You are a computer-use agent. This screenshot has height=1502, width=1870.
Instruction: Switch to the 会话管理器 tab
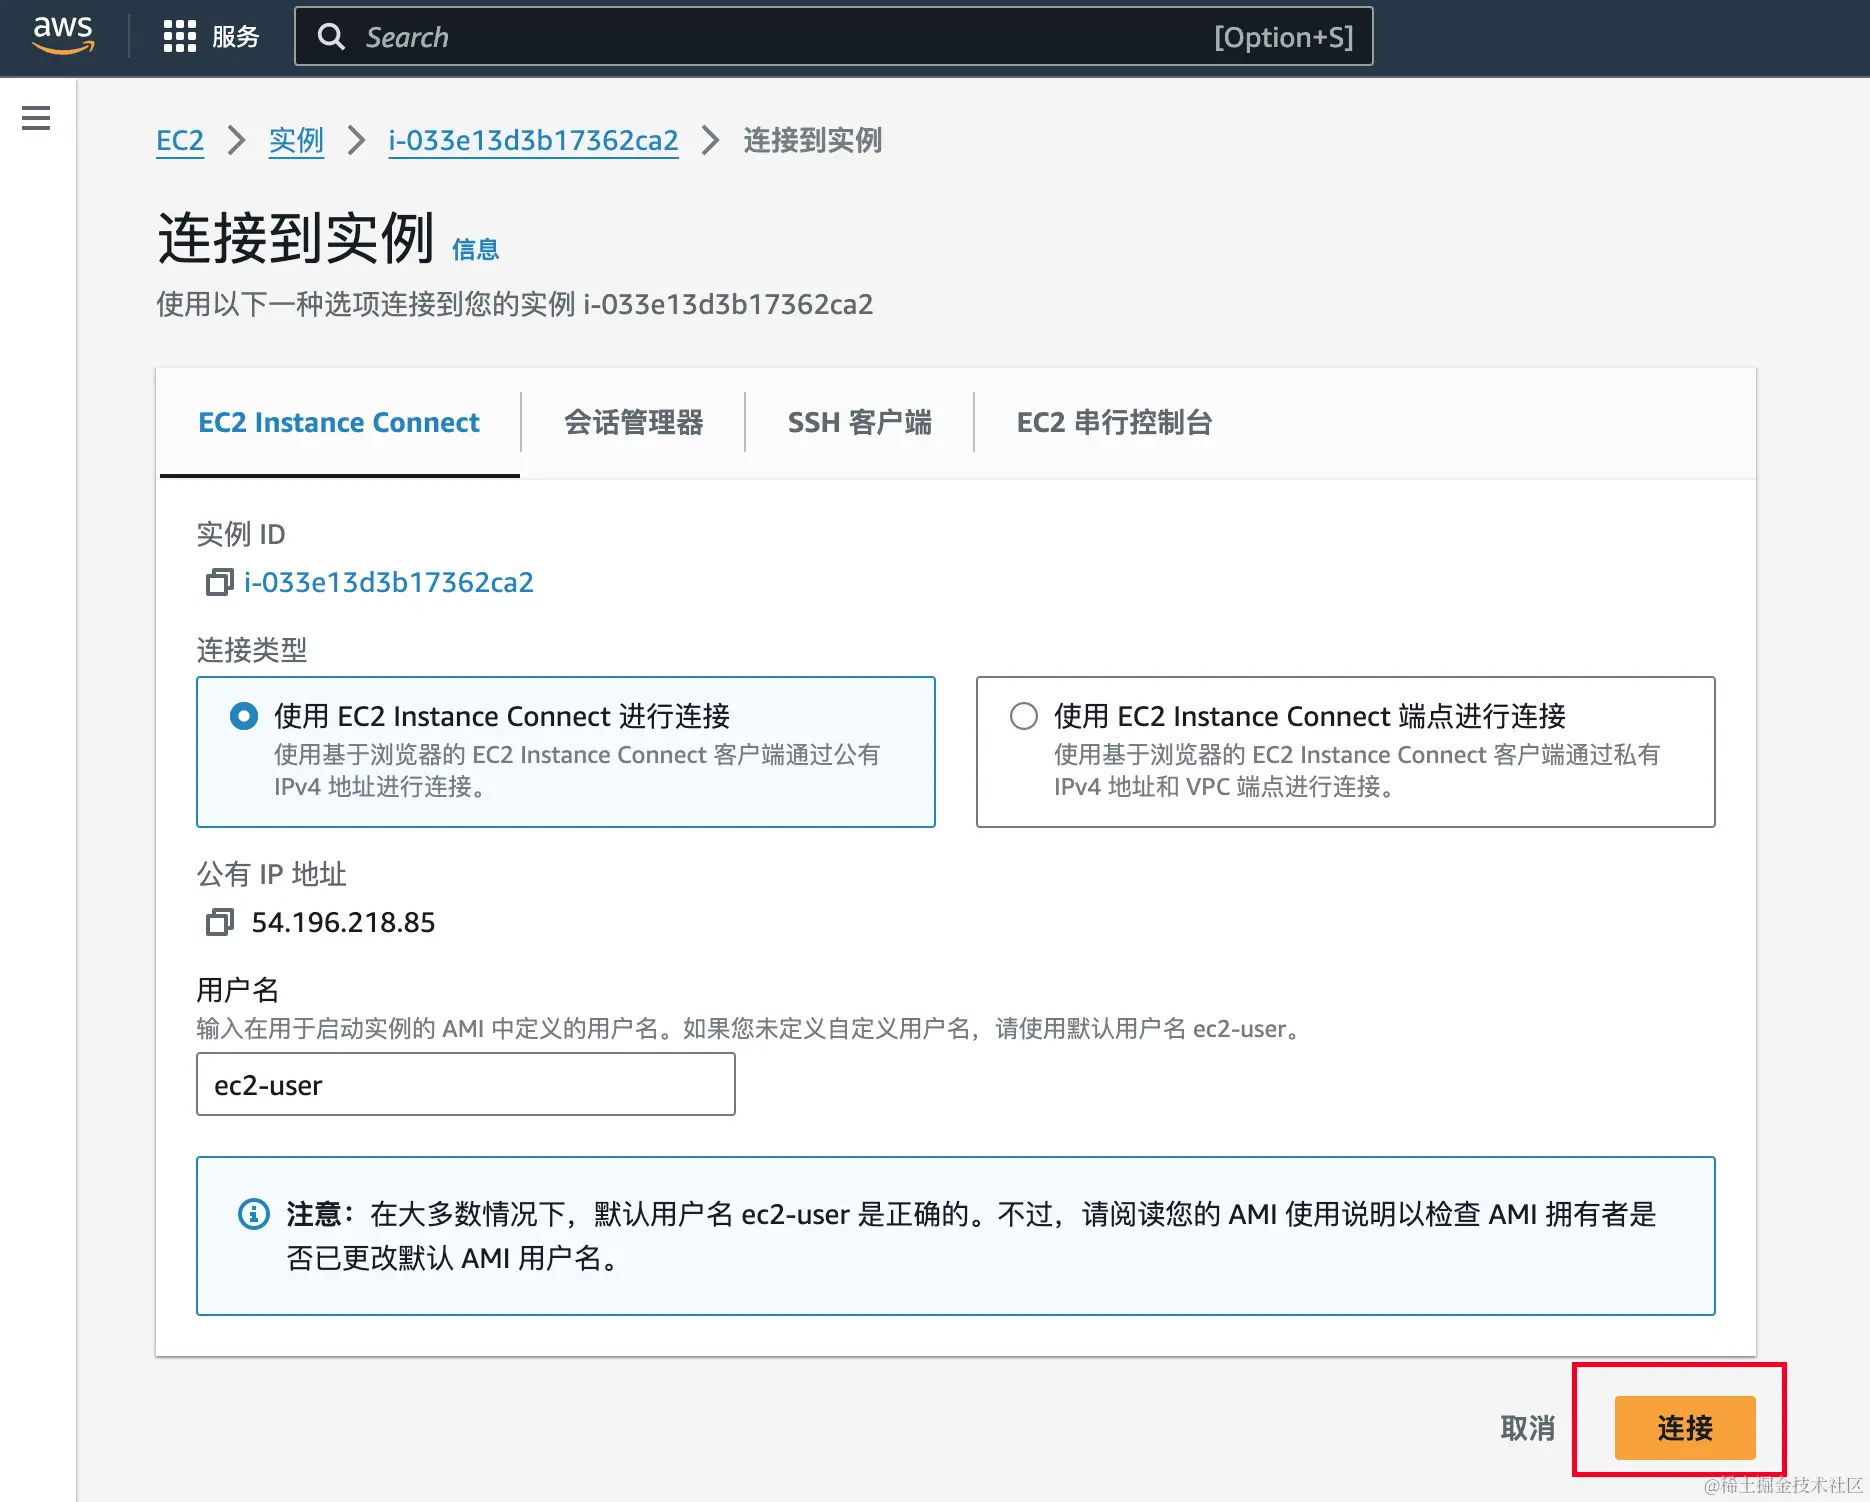[x=634, y=422]
